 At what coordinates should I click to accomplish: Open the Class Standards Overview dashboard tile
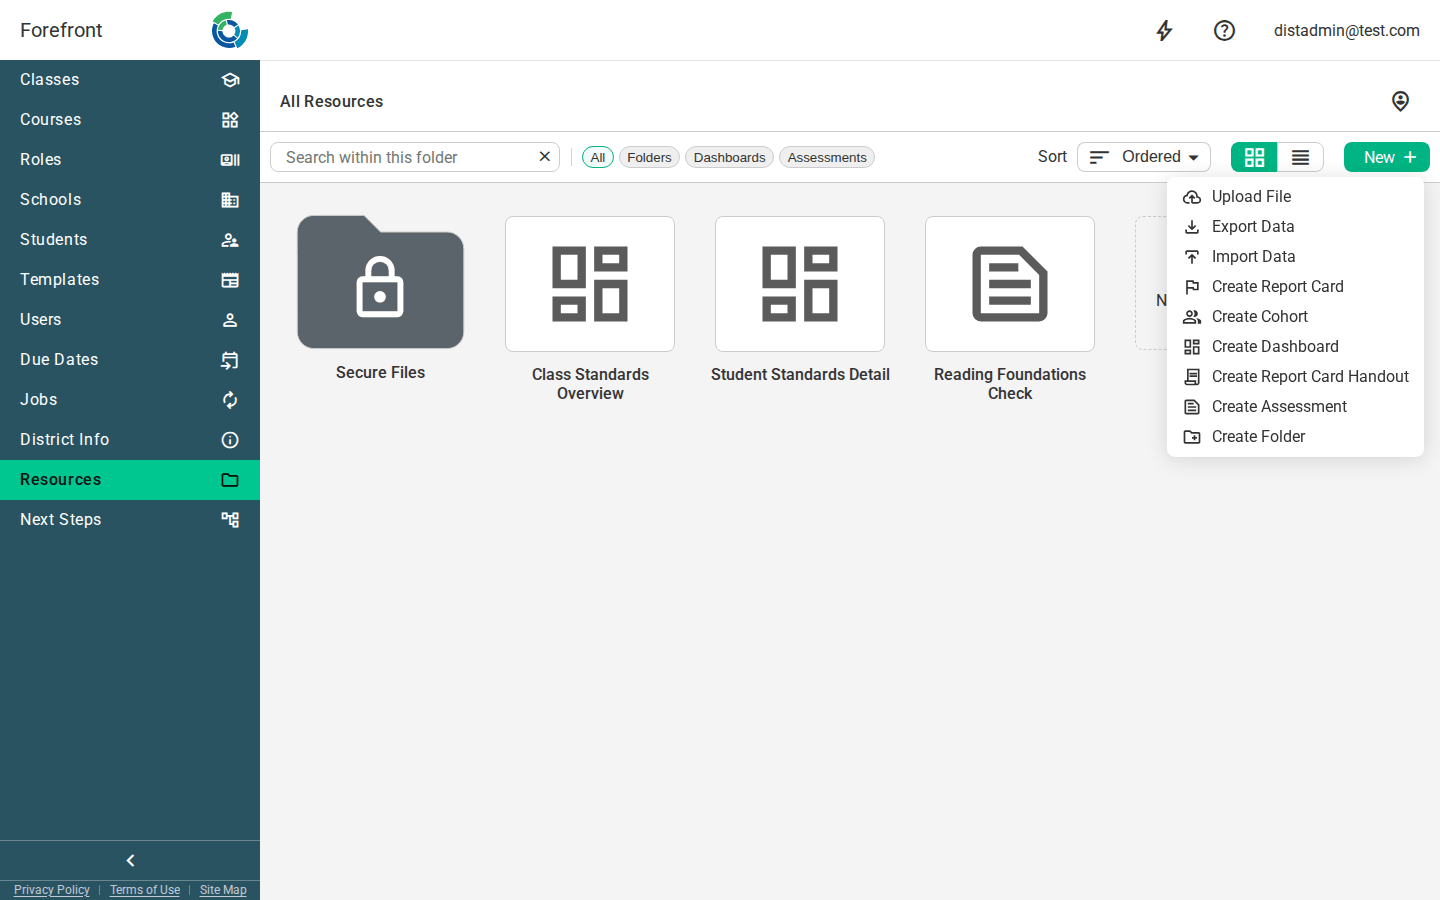click(x=590, y=284)
